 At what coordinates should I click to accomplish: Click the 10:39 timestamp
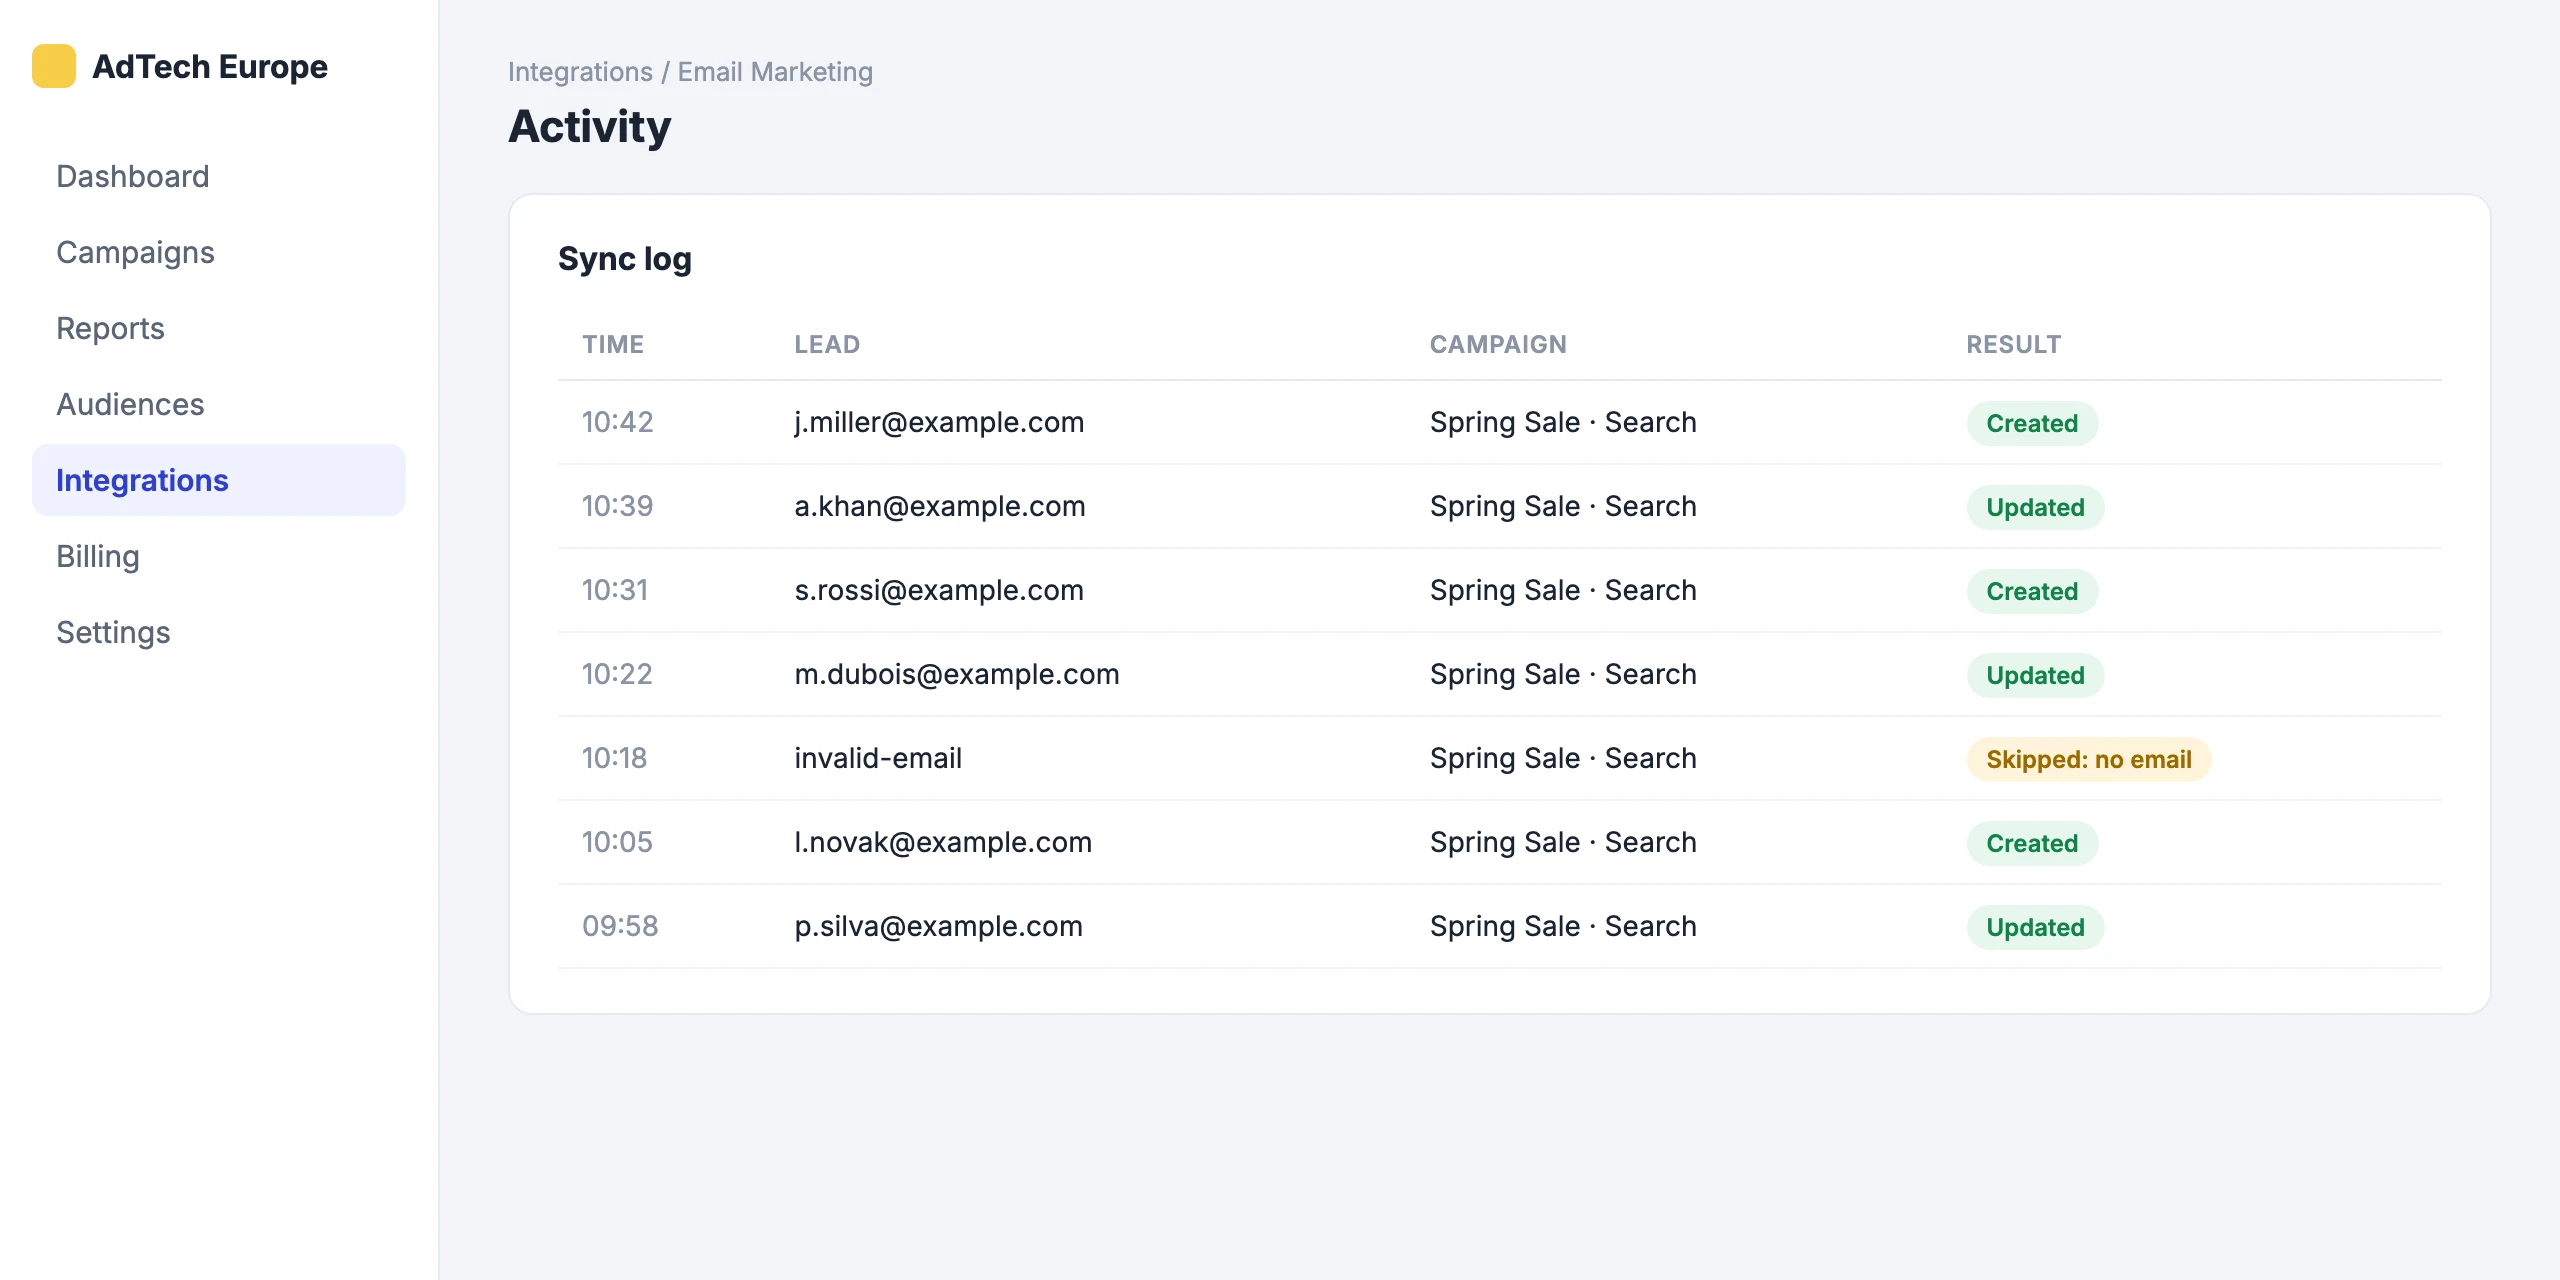pos(618,506)
